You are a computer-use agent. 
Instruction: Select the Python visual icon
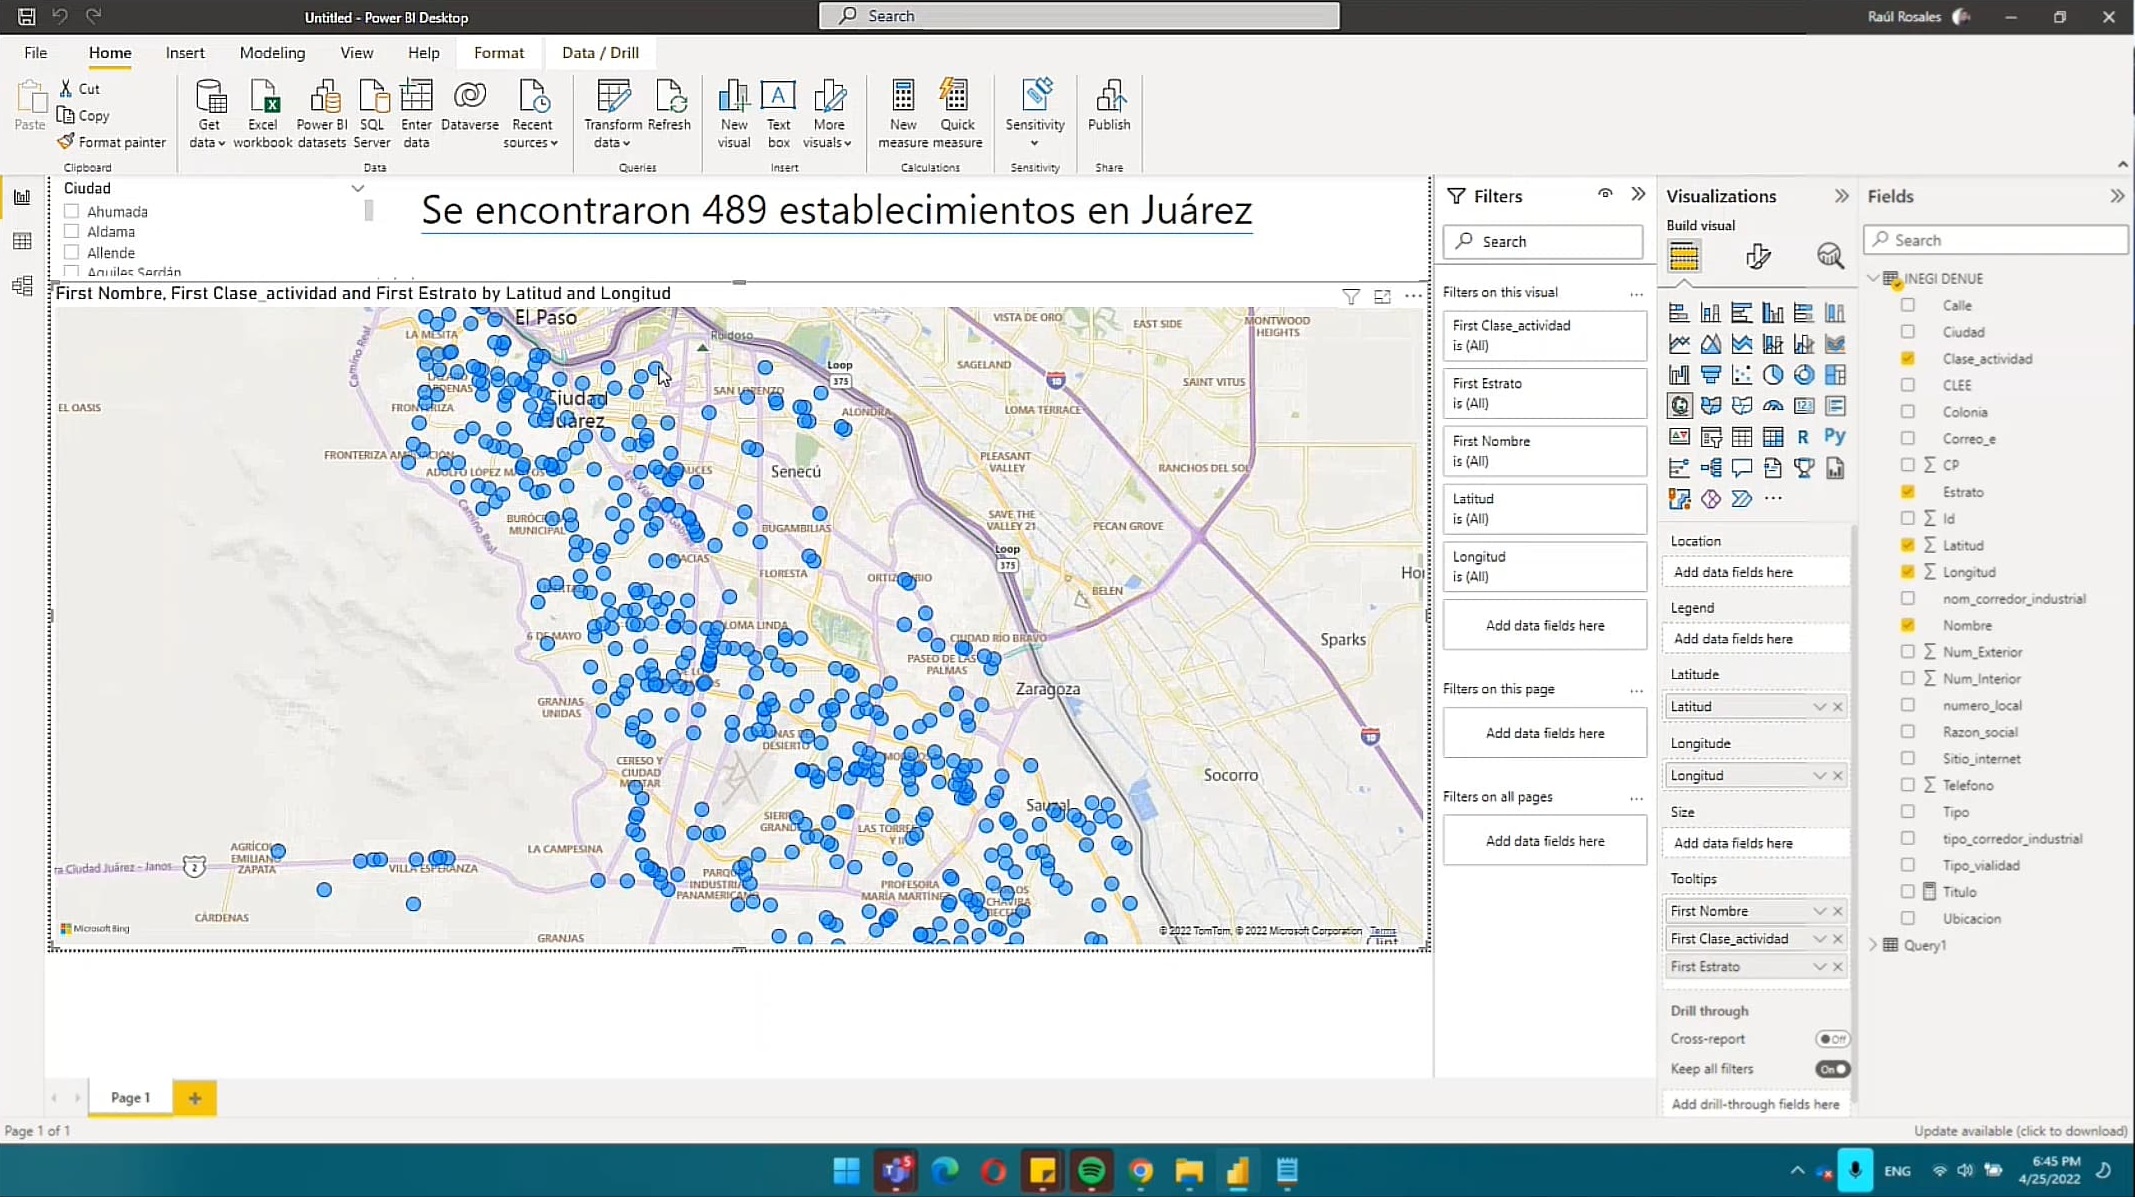pyautogui.click(x=1834, y=436)
